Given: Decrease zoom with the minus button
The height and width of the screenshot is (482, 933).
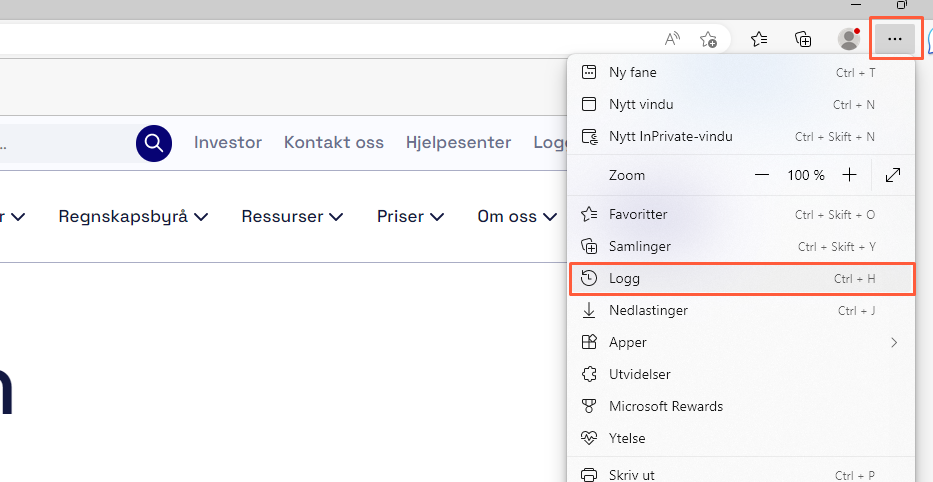Looking at the screenshot, I should (762, 175).
